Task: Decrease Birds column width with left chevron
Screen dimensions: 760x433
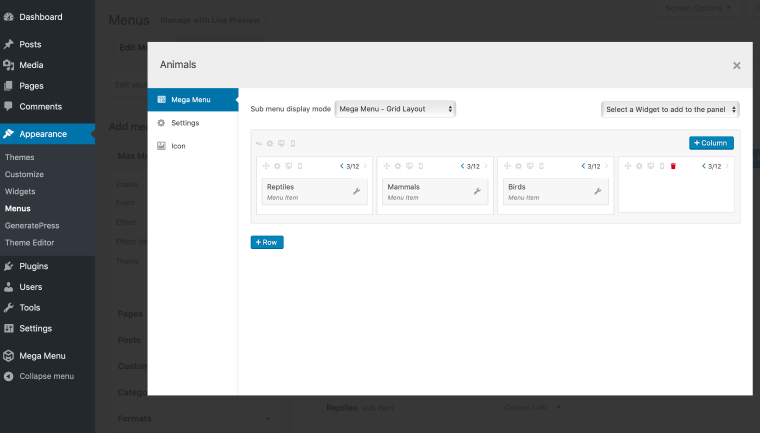Action: click(583, 166)
